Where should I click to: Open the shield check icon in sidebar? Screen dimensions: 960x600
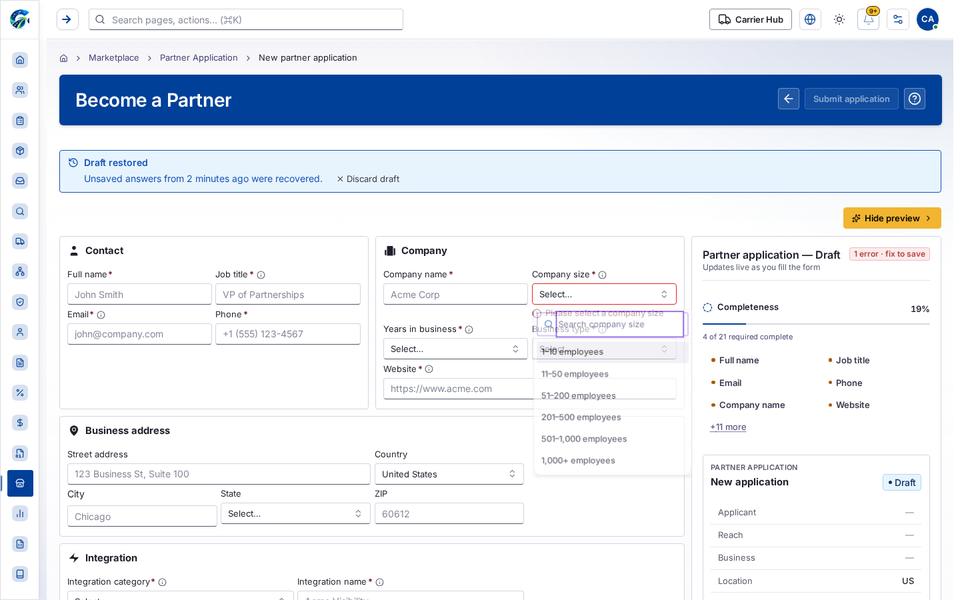click(20, 302)
